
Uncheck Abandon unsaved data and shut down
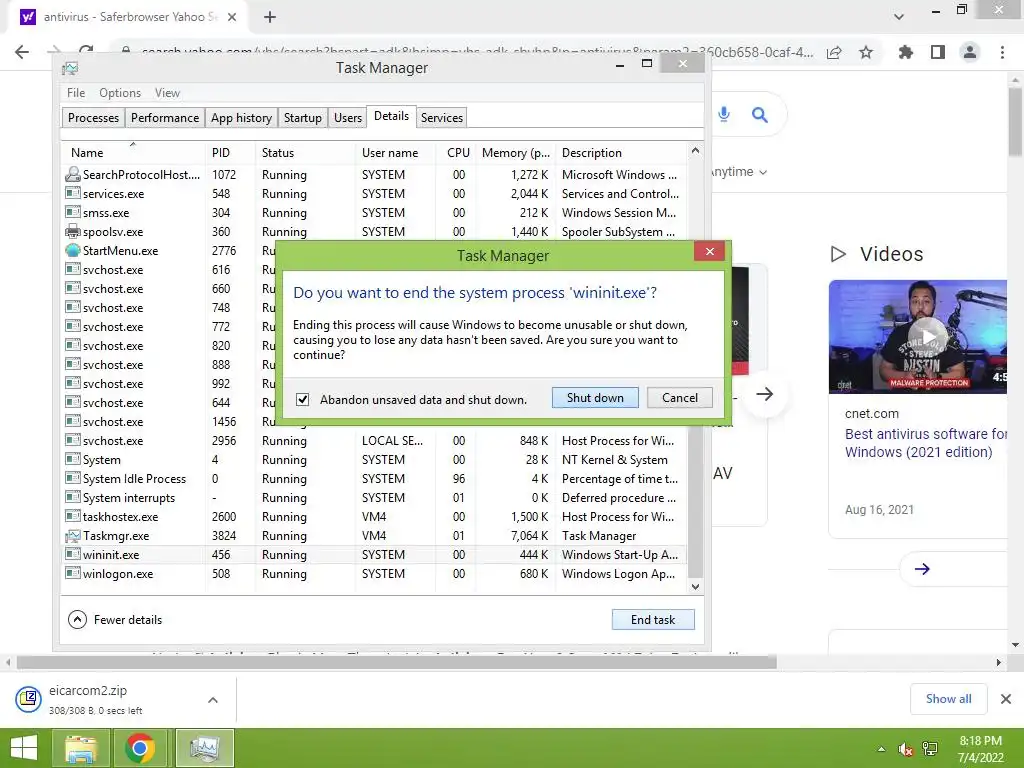[x=302, y=400]
